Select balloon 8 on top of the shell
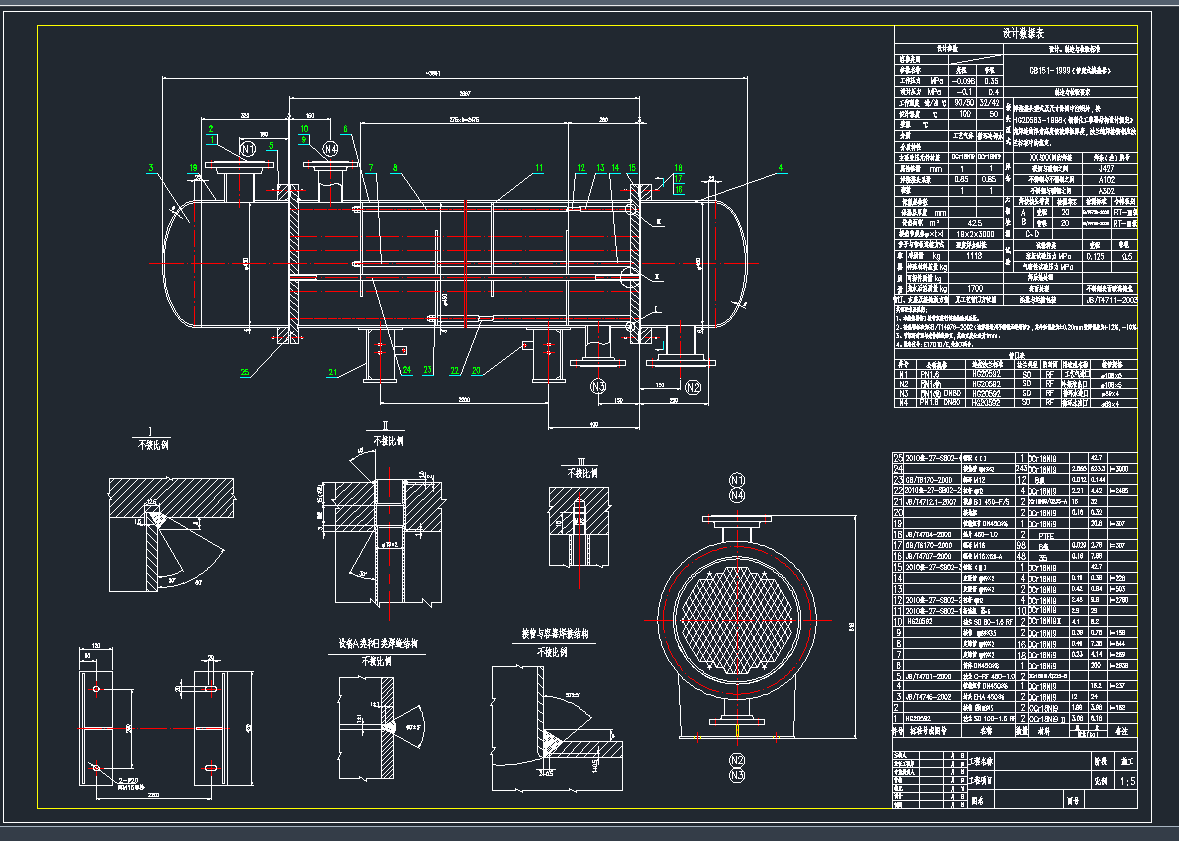 coord(395,167)
